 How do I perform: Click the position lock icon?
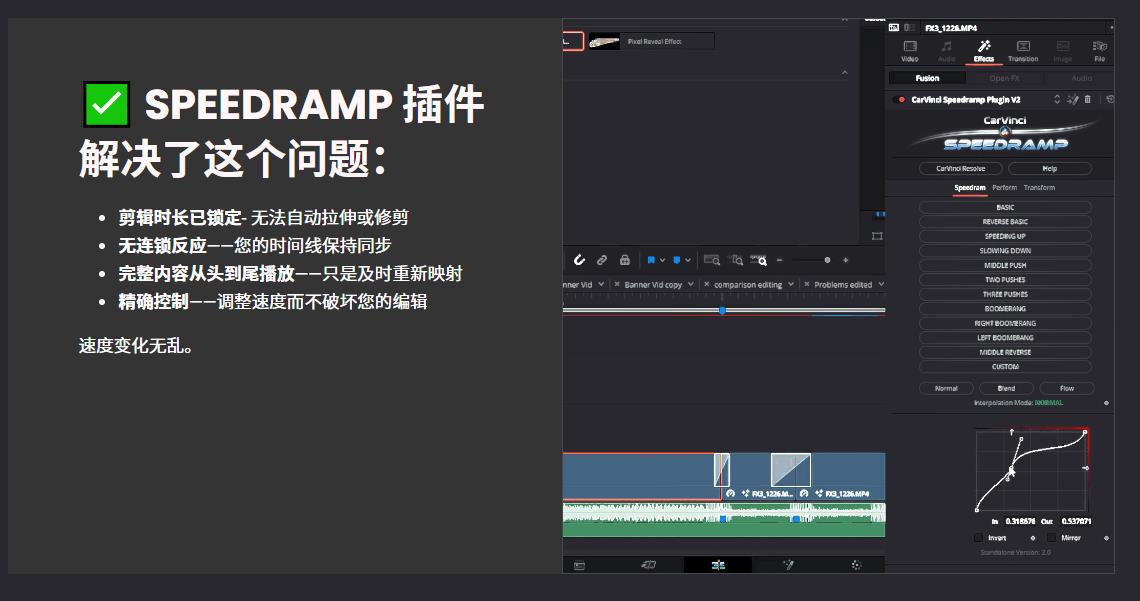625,260
